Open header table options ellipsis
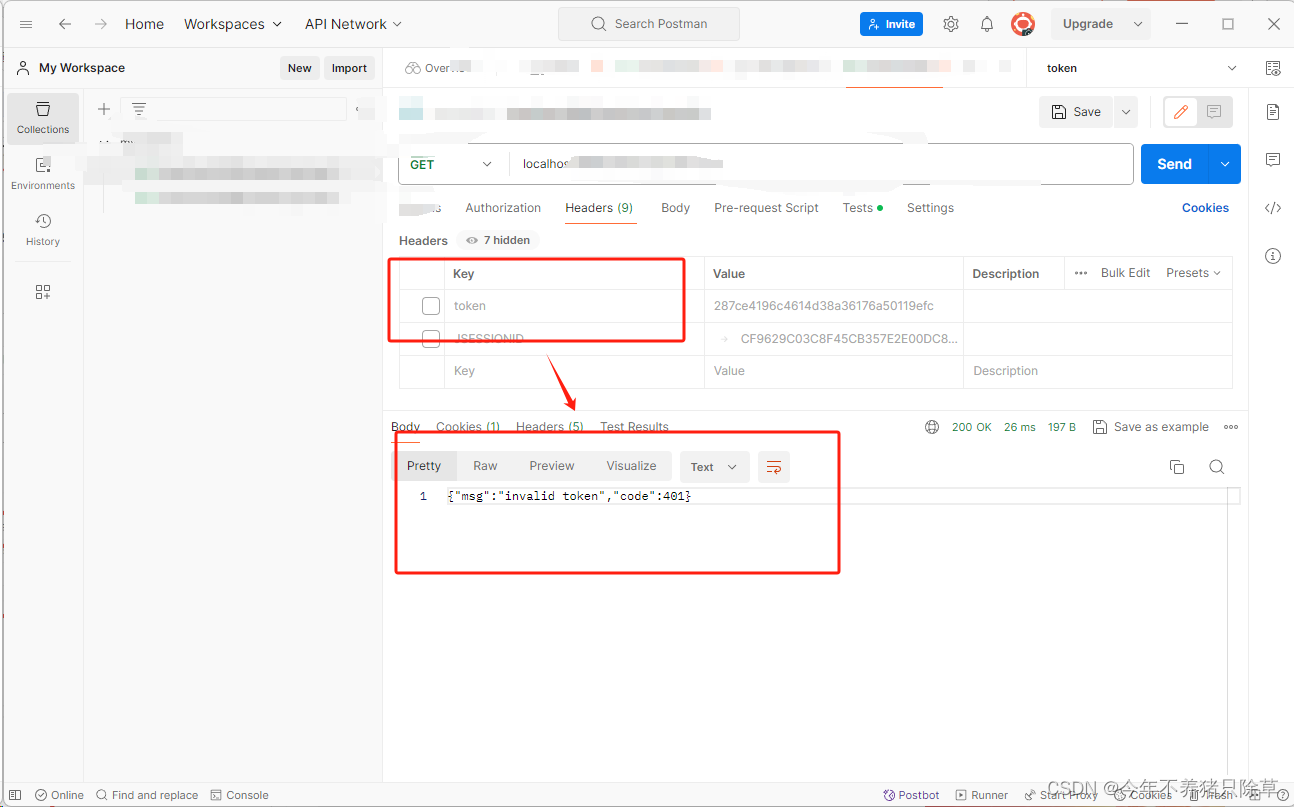Screen dimensions: 1294x807 1081,273
